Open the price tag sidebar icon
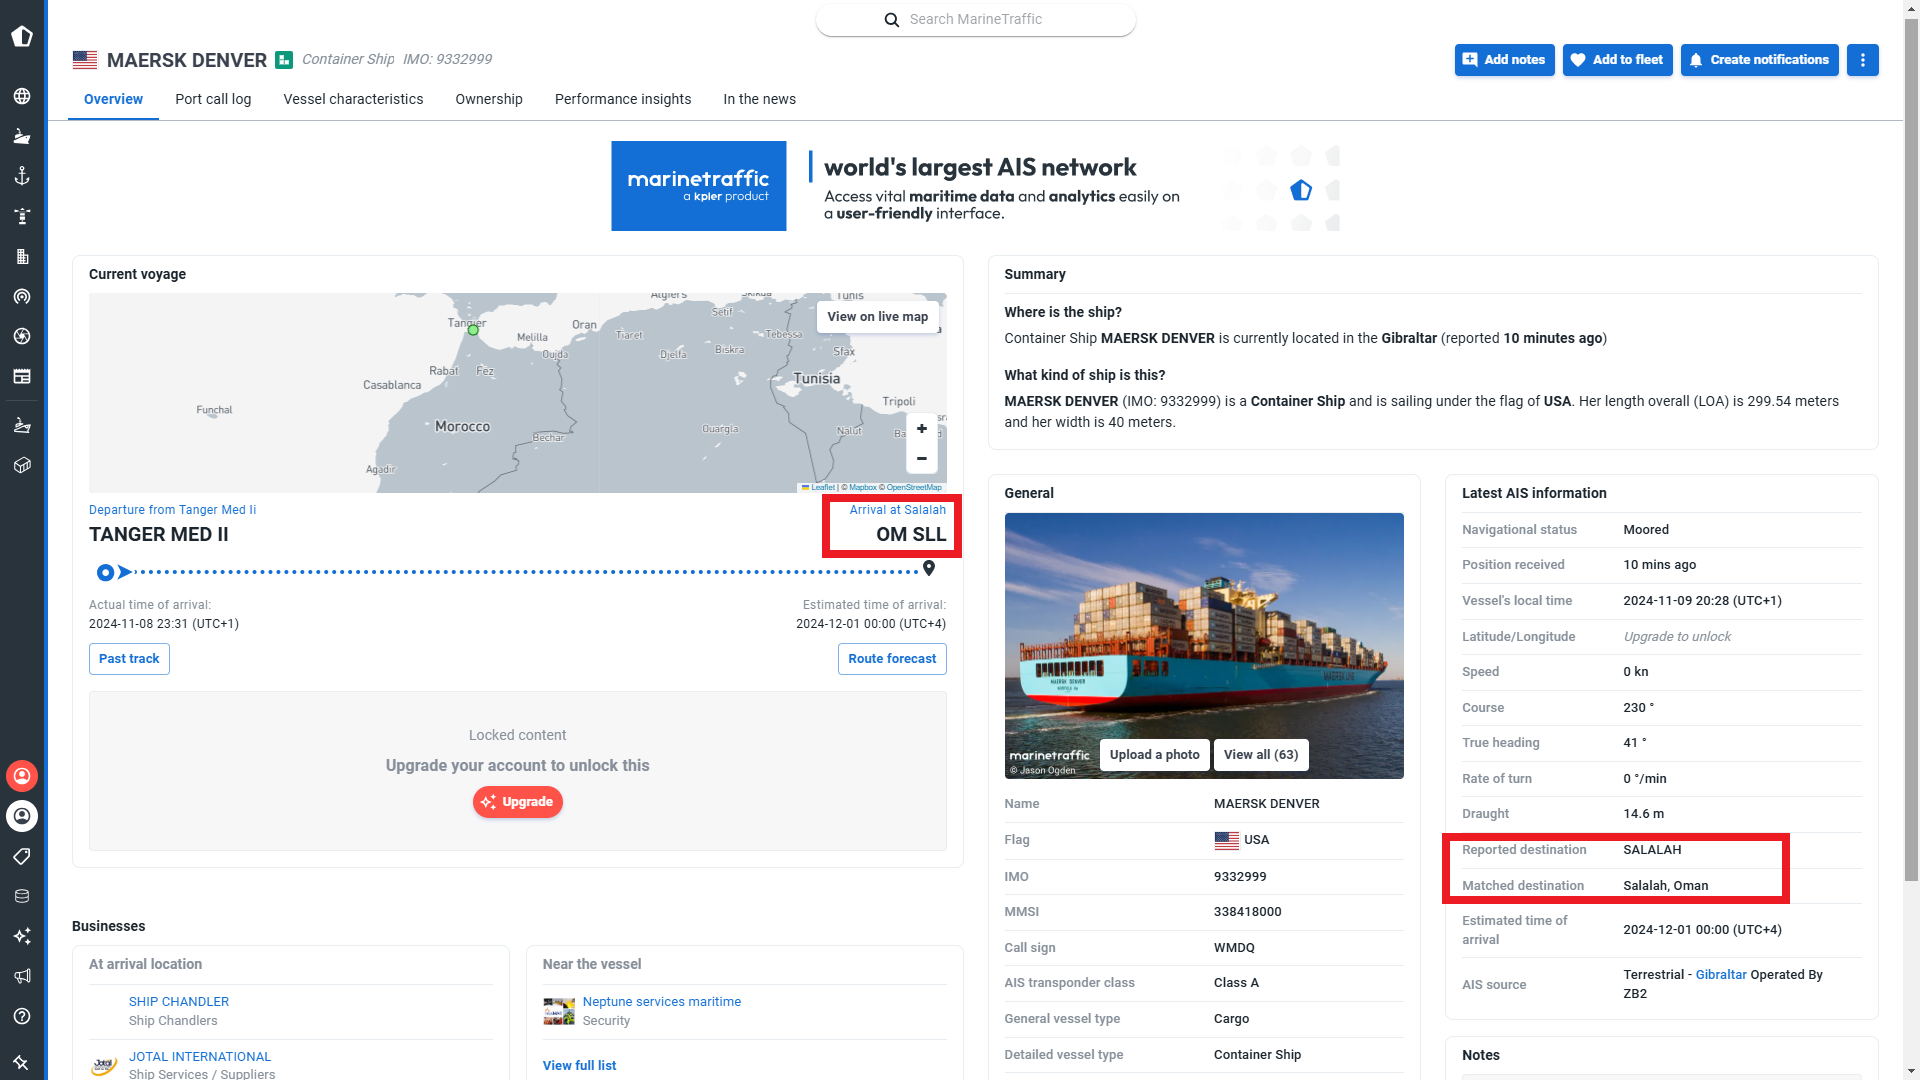 coord(22,856)
